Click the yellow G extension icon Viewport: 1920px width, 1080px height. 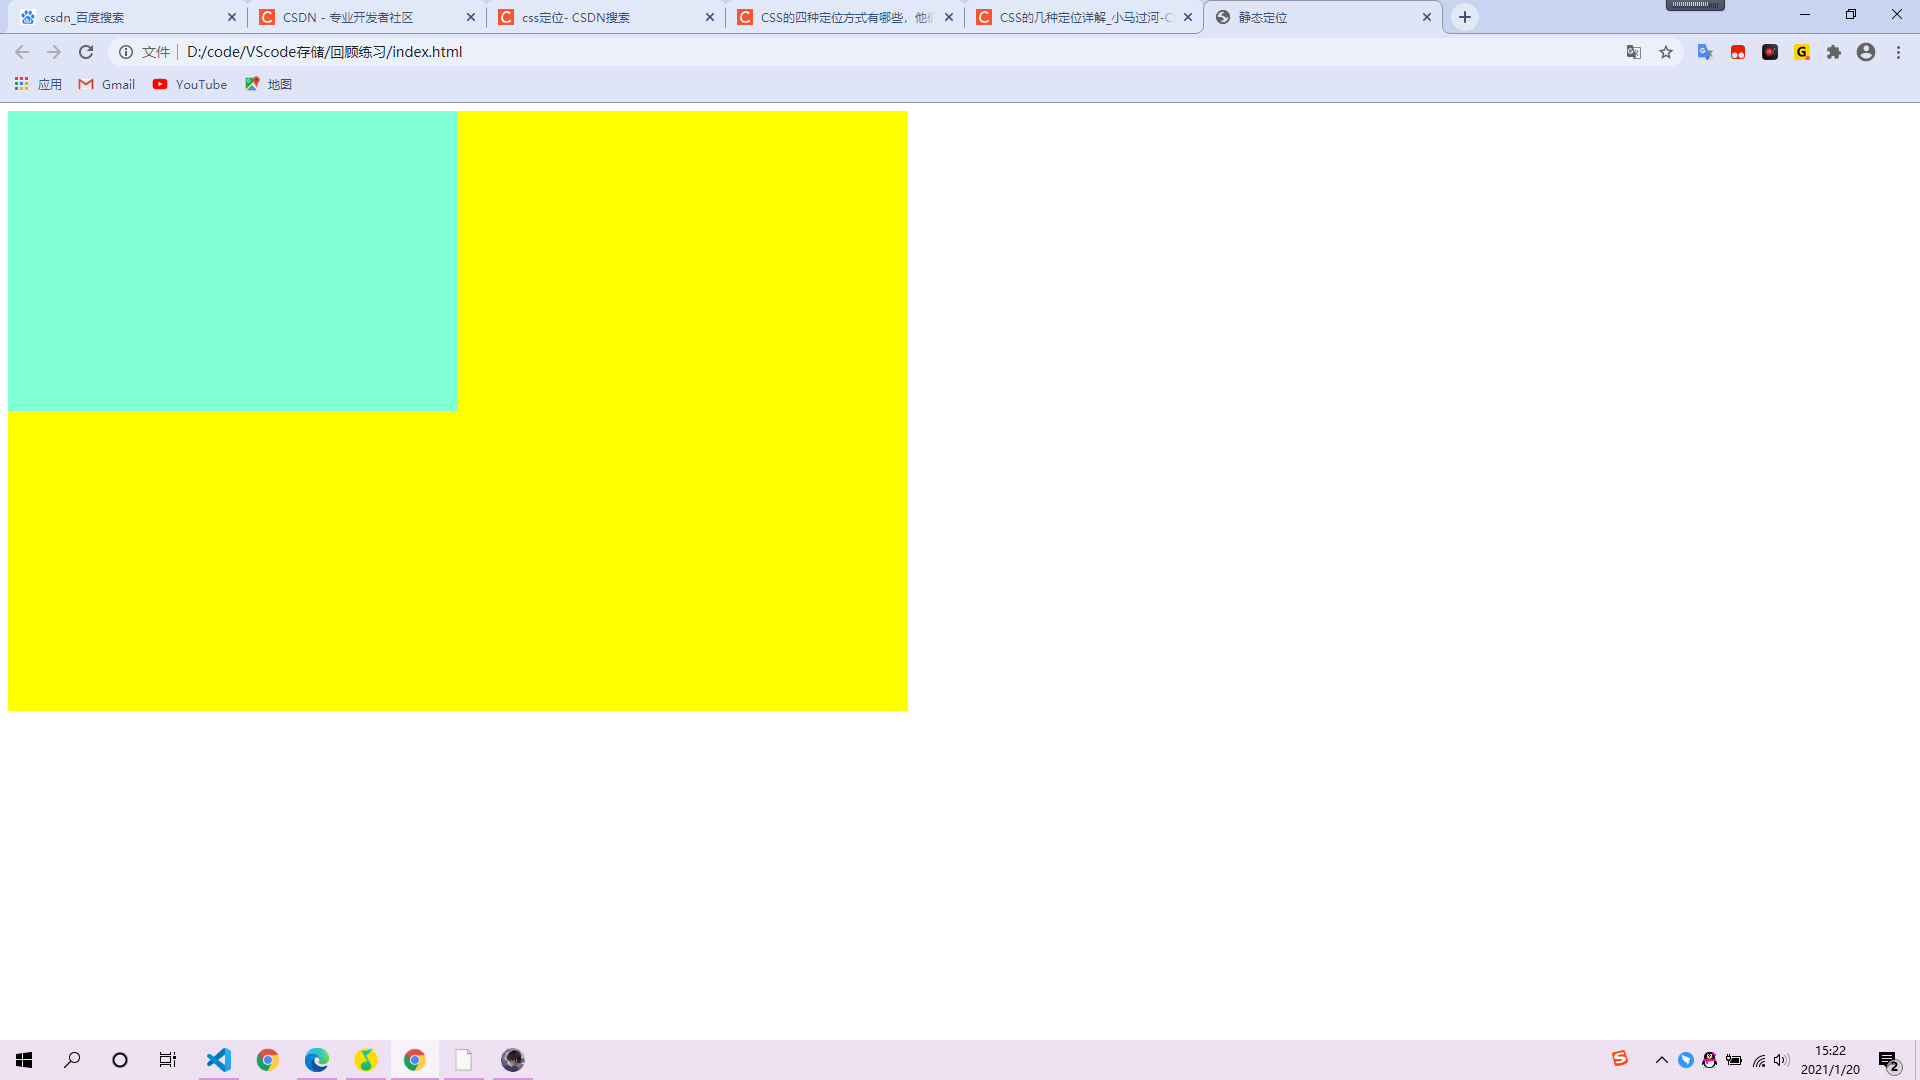pyautogui.click(x=1802, y=52)
